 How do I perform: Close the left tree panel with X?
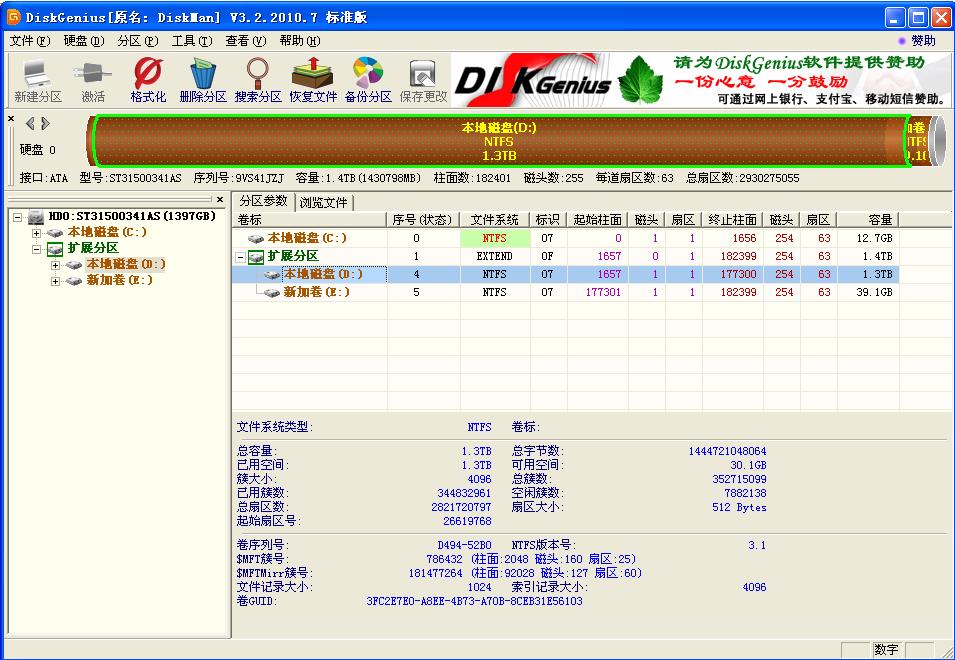coord(220,199)
